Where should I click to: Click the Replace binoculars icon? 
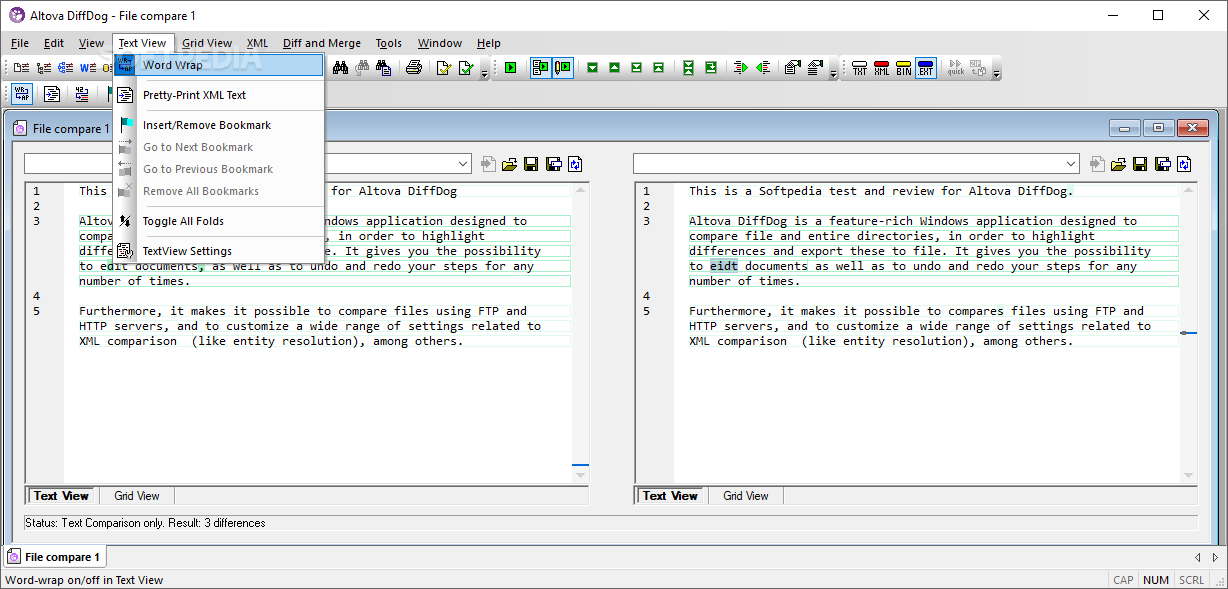(361, 68)
